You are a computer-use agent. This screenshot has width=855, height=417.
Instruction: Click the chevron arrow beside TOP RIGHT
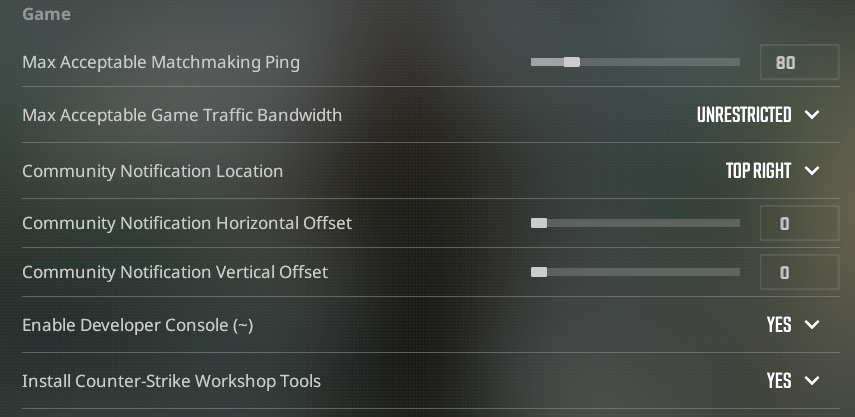812,171
